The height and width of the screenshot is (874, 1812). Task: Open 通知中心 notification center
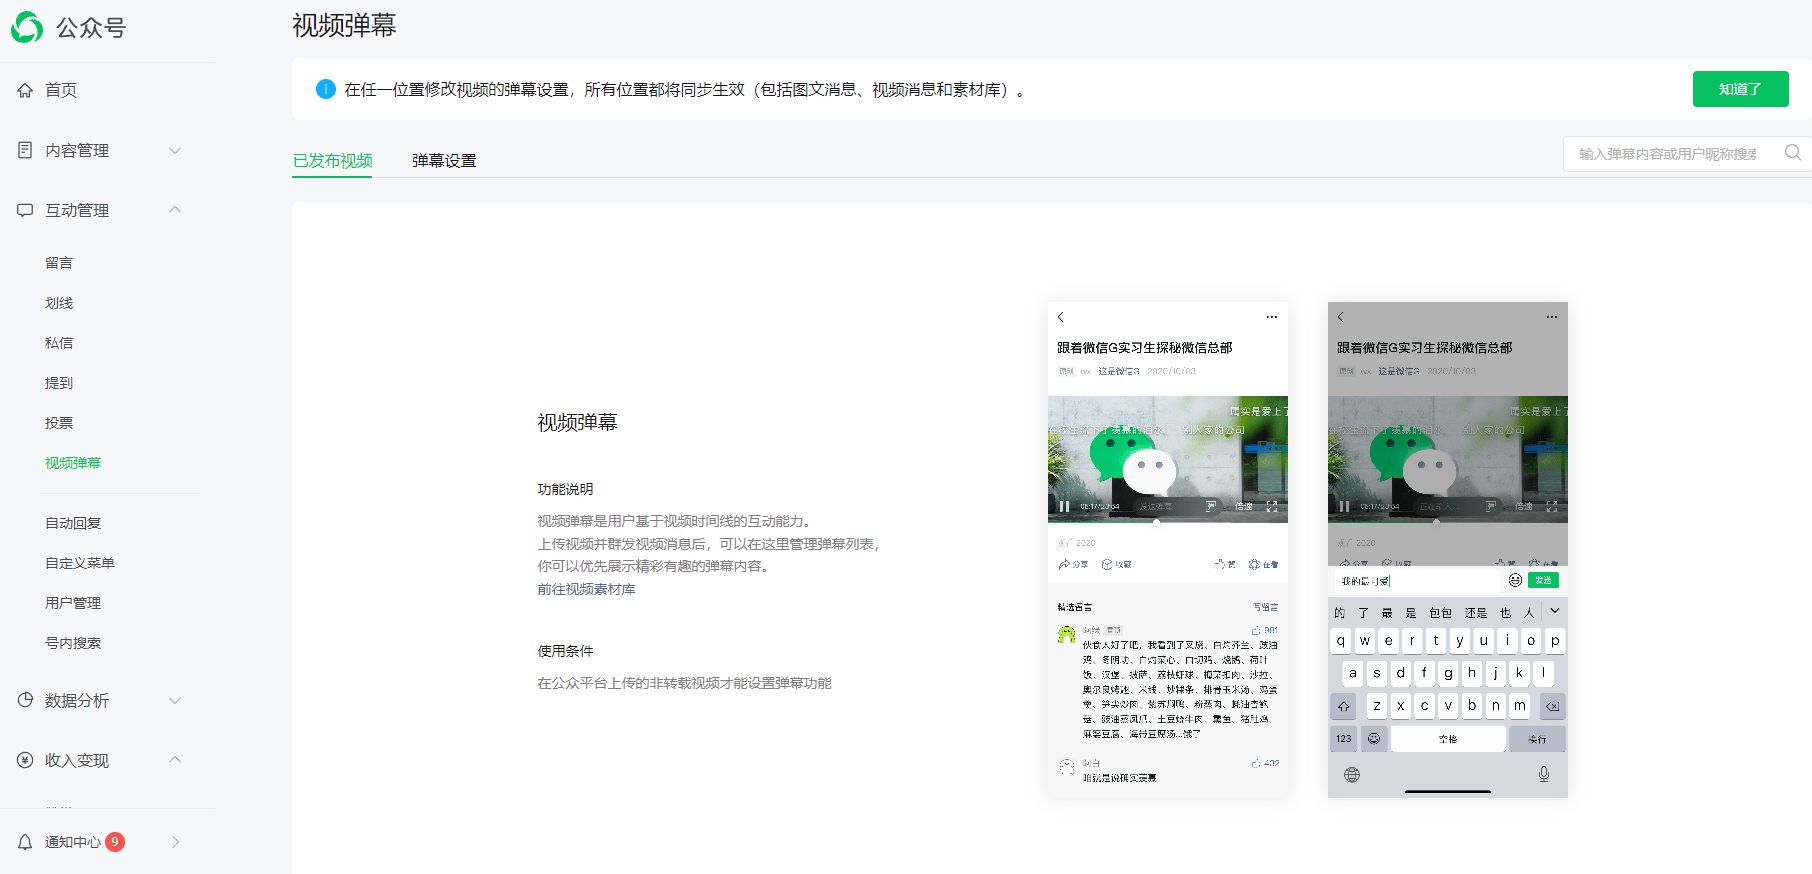[x=72, y=842]
